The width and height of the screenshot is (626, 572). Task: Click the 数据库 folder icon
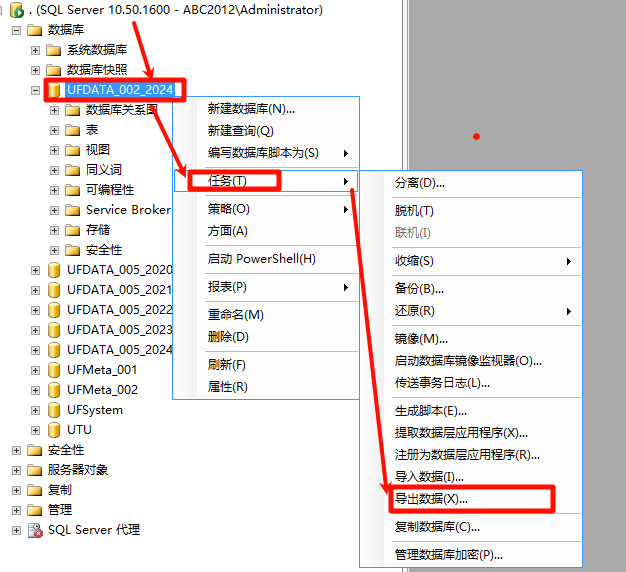coord(35,30)
